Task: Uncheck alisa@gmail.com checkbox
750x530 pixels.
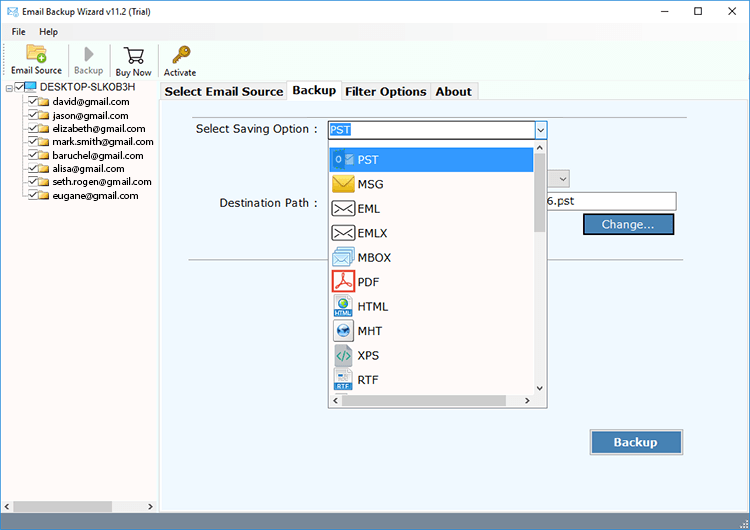Action: click(33, 168)
